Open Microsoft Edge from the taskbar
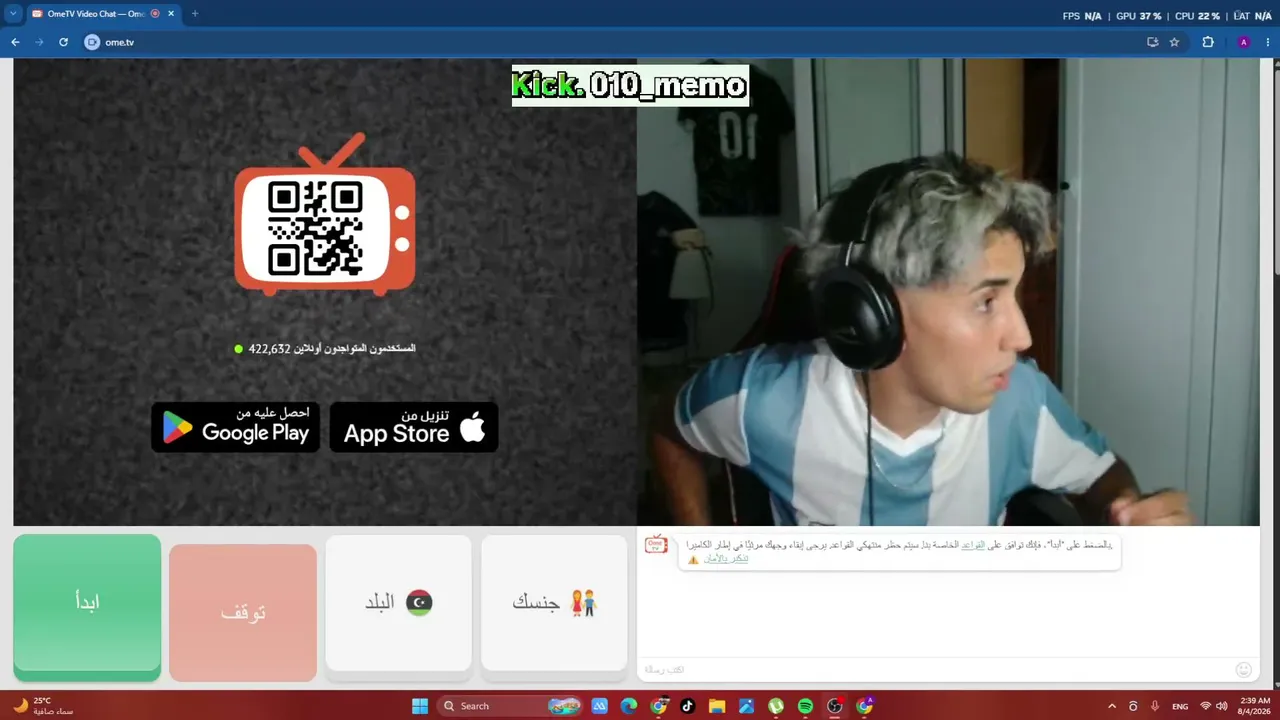Viewport: 1280px width, 720px height. [x=628, y=706]
